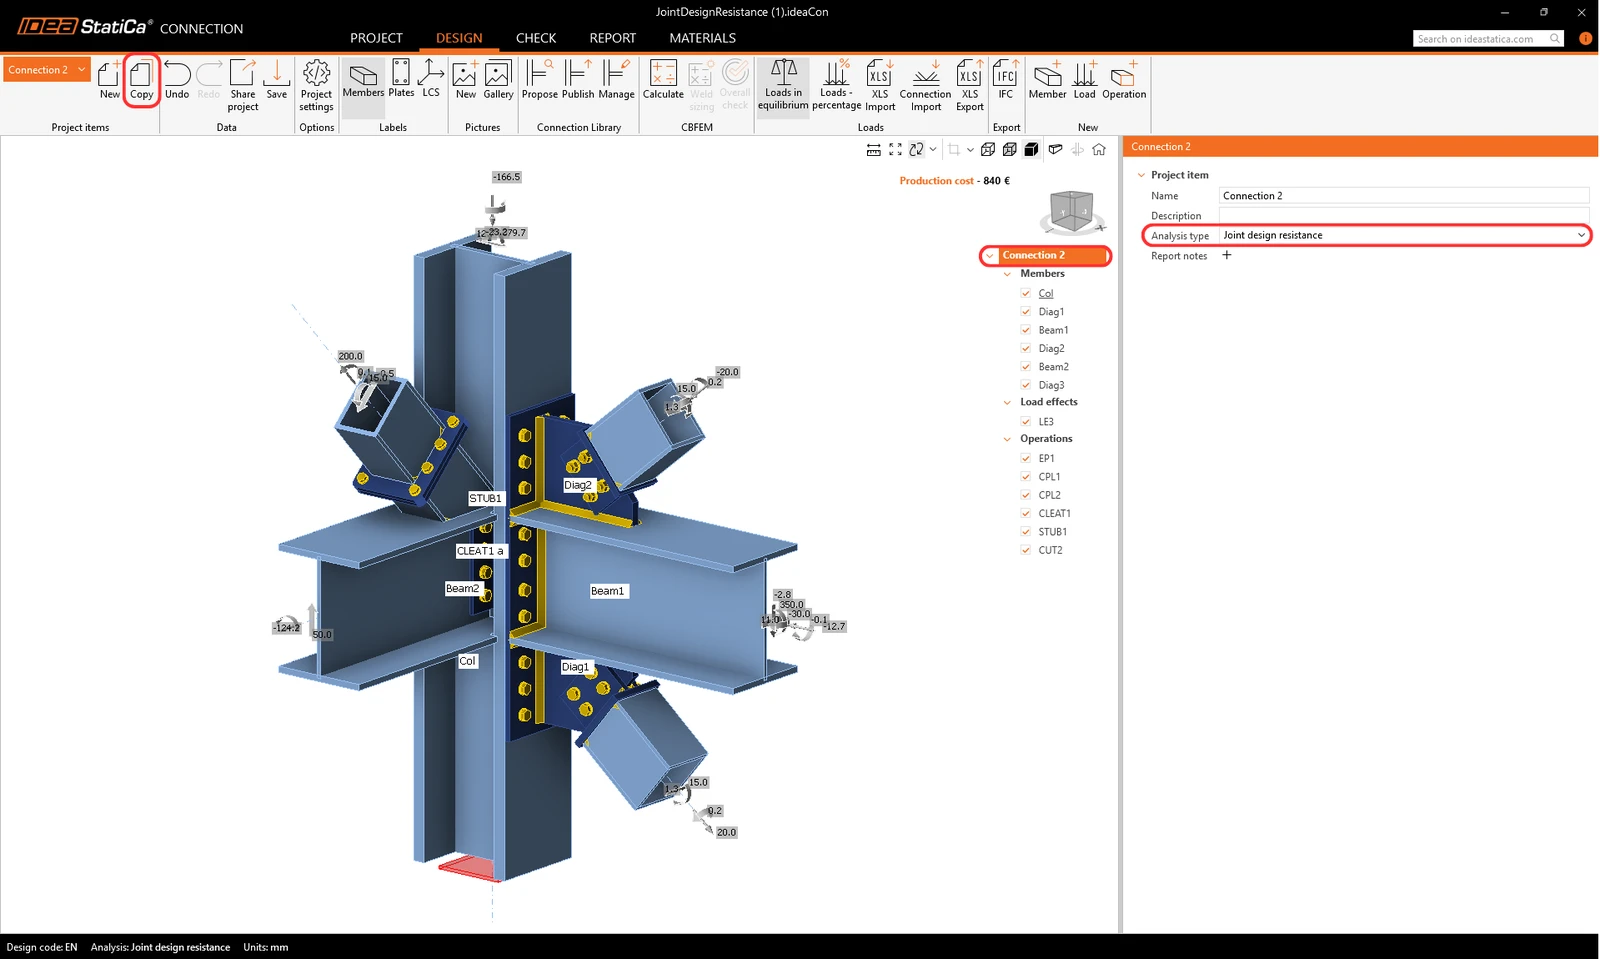Toggle LCS labels
The height and width of the screenshot is (959, 1600).
pos(431,80)
